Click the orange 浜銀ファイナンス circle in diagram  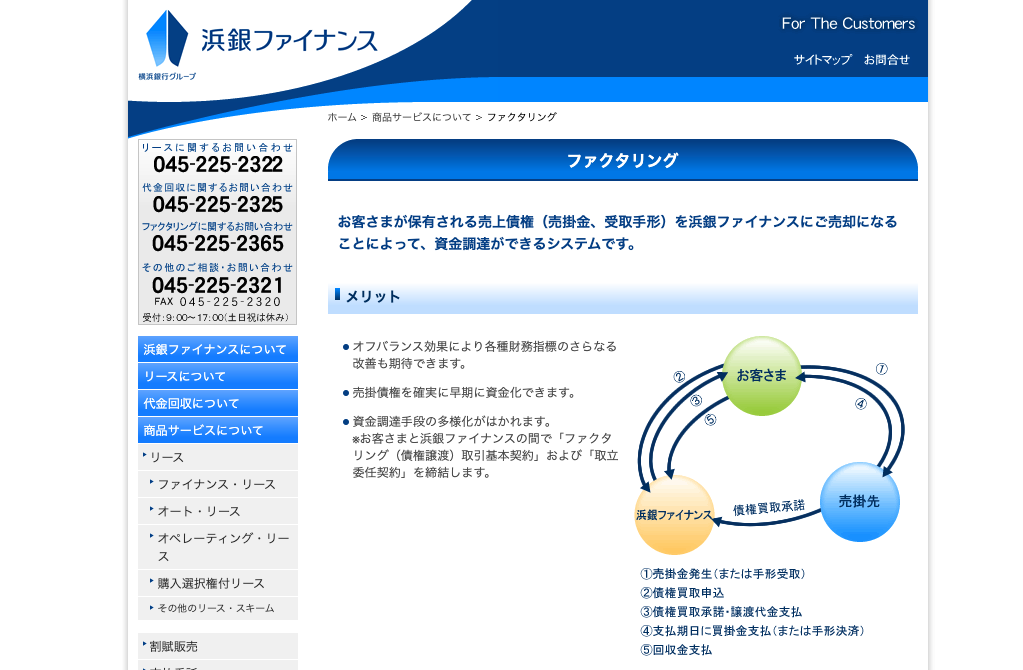pos(674,515)
